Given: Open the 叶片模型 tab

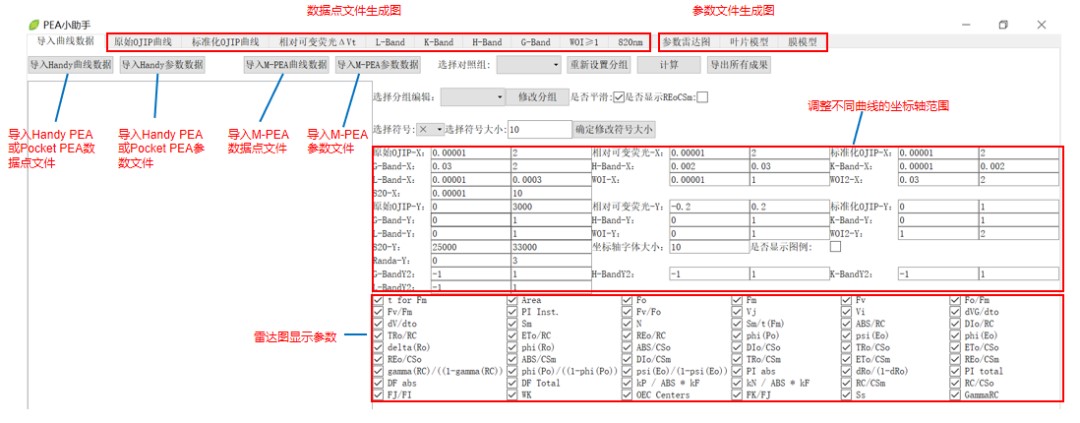Looking at the screenshot, I should [749, 43].
